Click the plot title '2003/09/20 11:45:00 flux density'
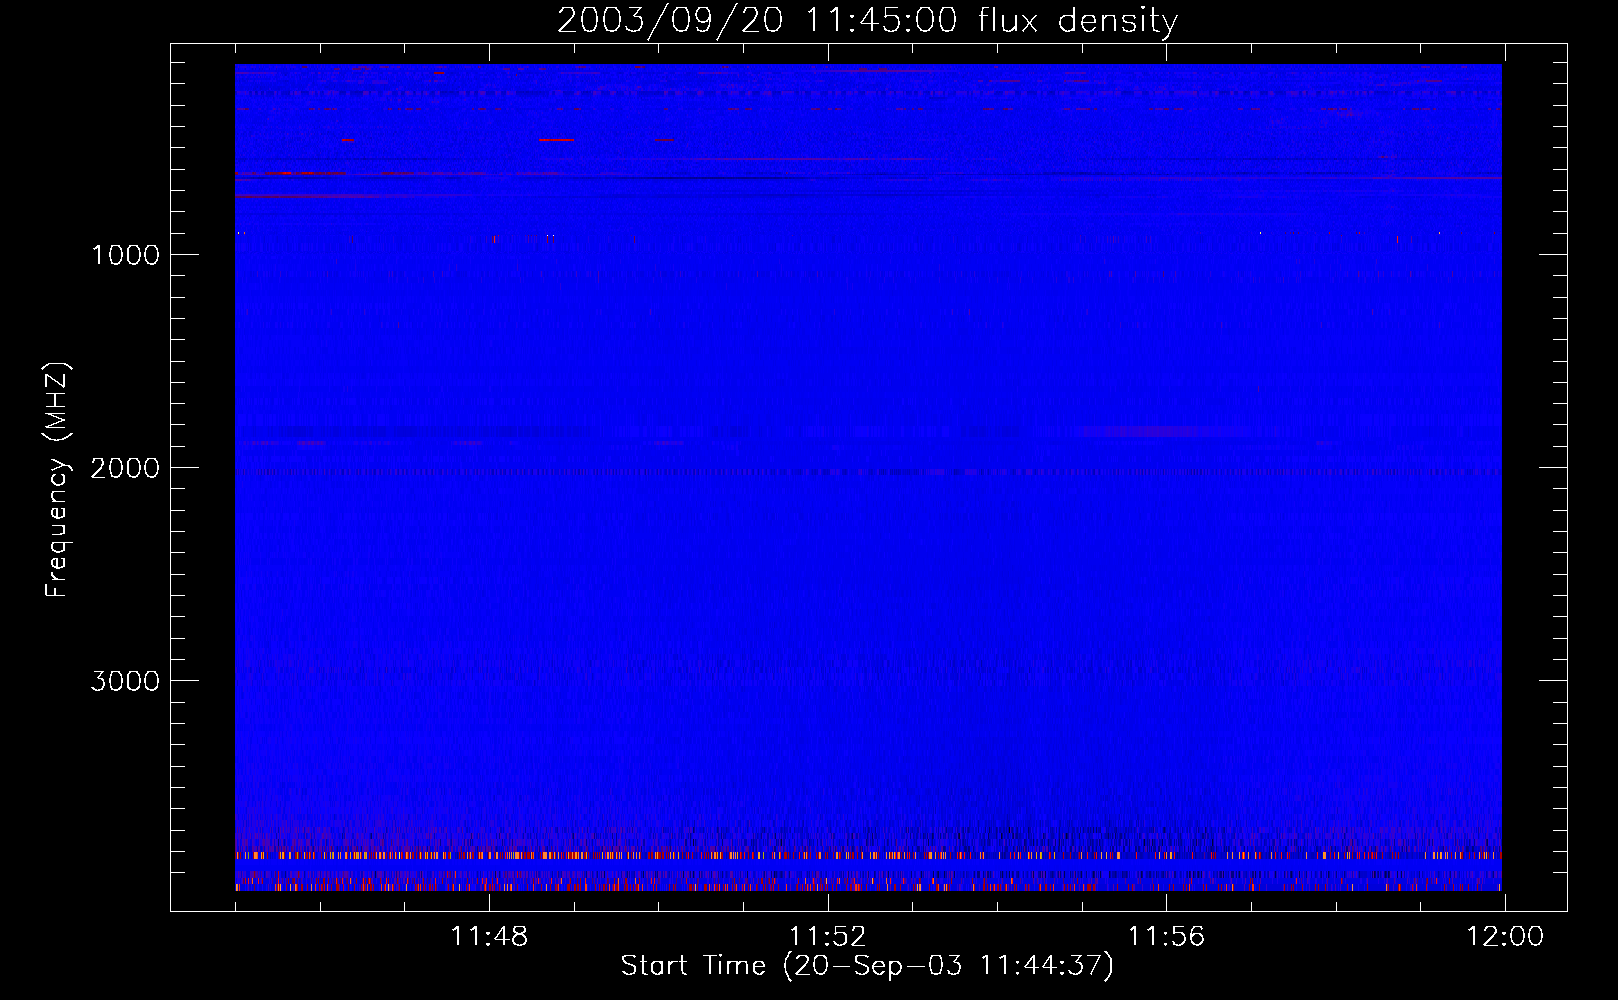Viewport: 1618px width, 1000px height. [x=867, y=20]
